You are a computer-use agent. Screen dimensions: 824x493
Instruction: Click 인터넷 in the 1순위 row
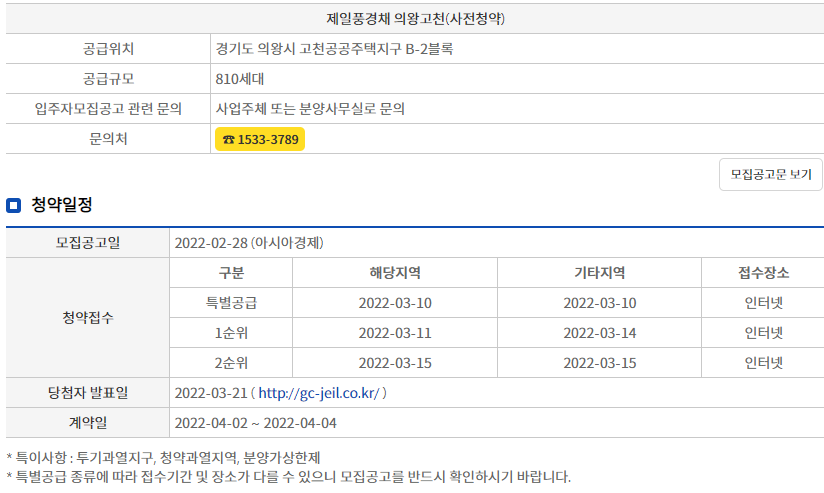764,333
